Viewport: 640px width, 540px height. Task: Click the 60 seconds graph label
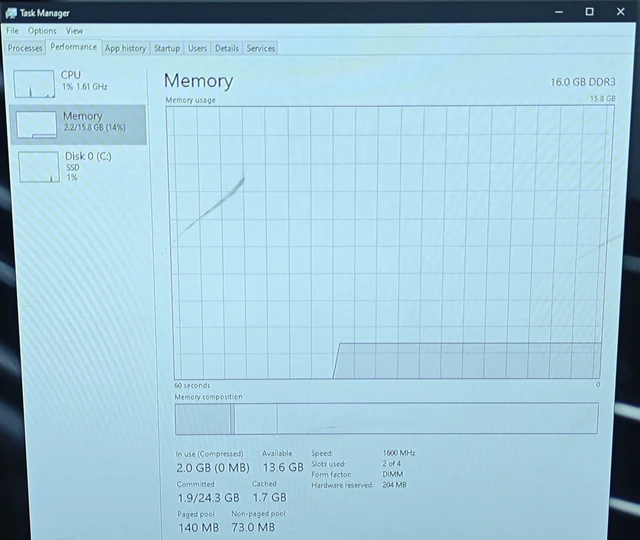click(192, 385)
